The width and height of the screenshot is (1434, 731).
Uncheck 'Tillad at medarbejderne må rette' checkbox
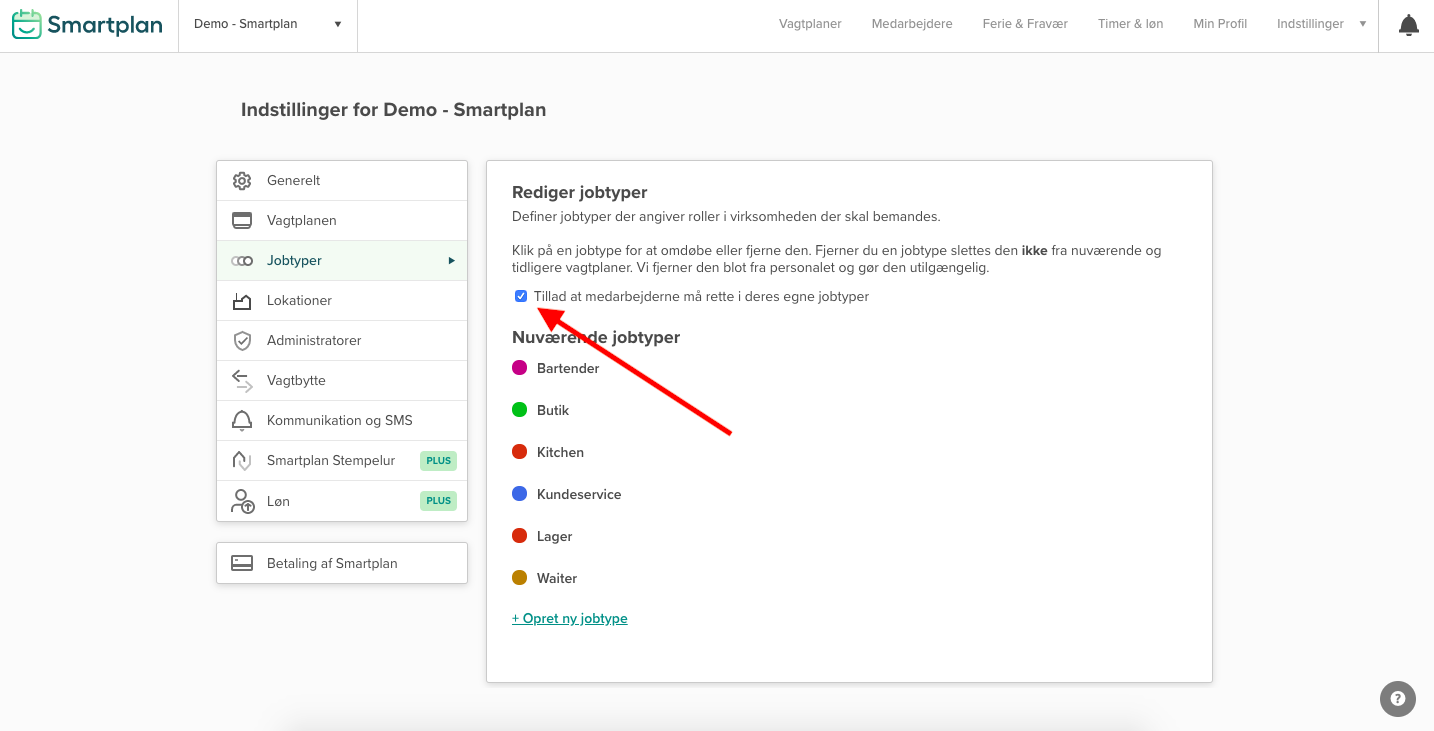point(521,296)
